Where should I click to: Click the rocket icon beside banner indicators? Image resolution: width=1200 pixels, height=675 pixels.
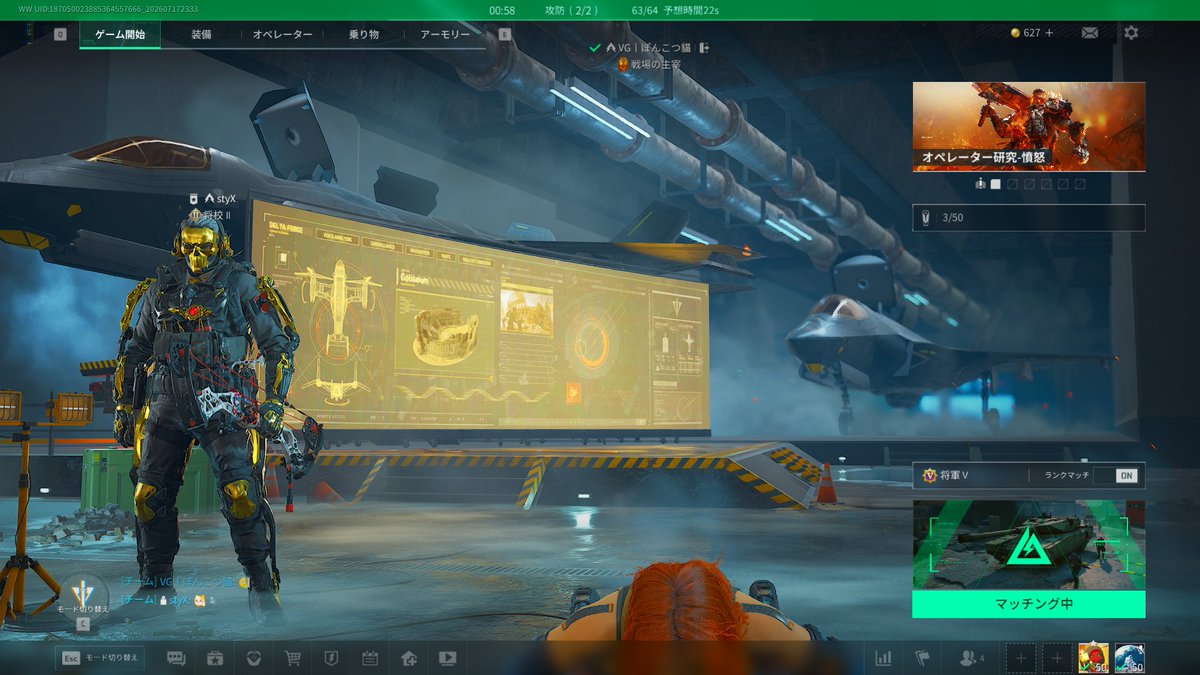(979, 184)
